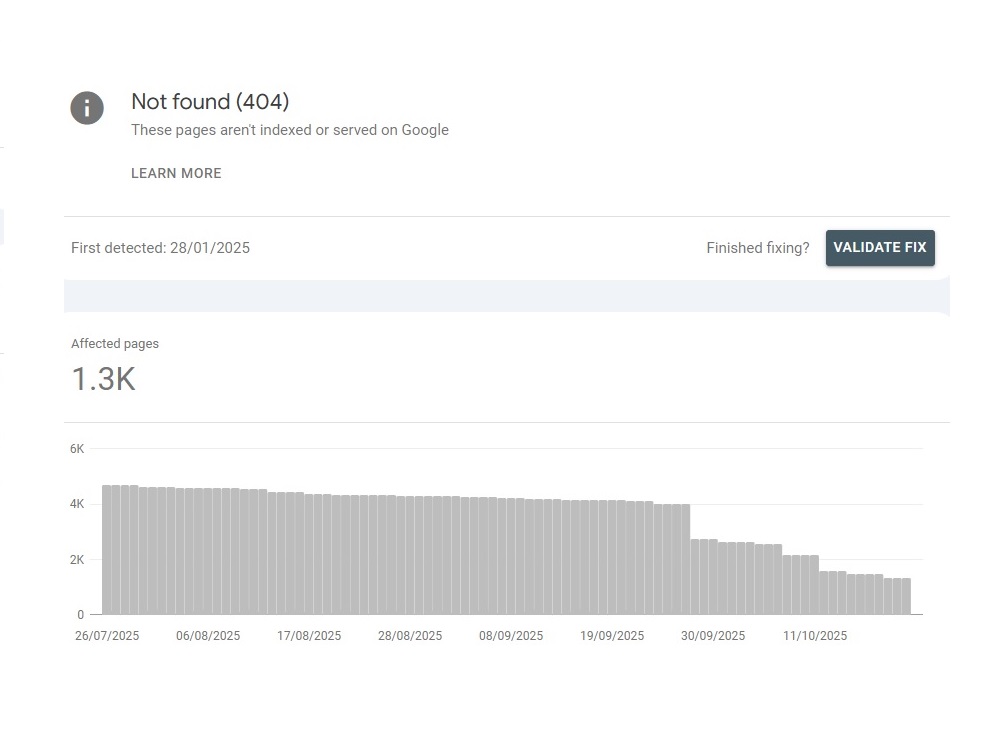Click the First detected: 28/01/2025 text
1000x751 pixels.
coord(160,248)
